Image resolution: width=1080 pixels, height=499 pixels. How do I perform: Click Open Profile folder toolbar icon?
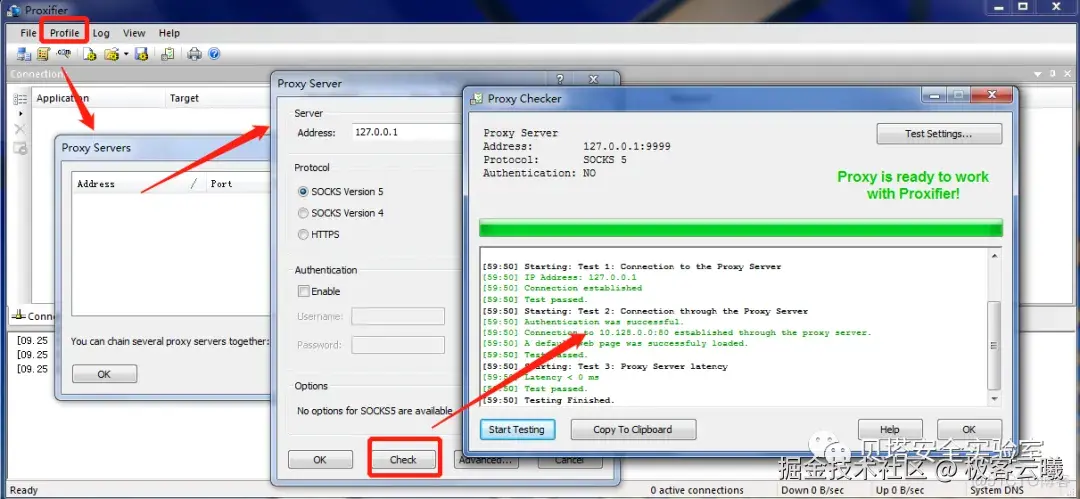point(112,54)
